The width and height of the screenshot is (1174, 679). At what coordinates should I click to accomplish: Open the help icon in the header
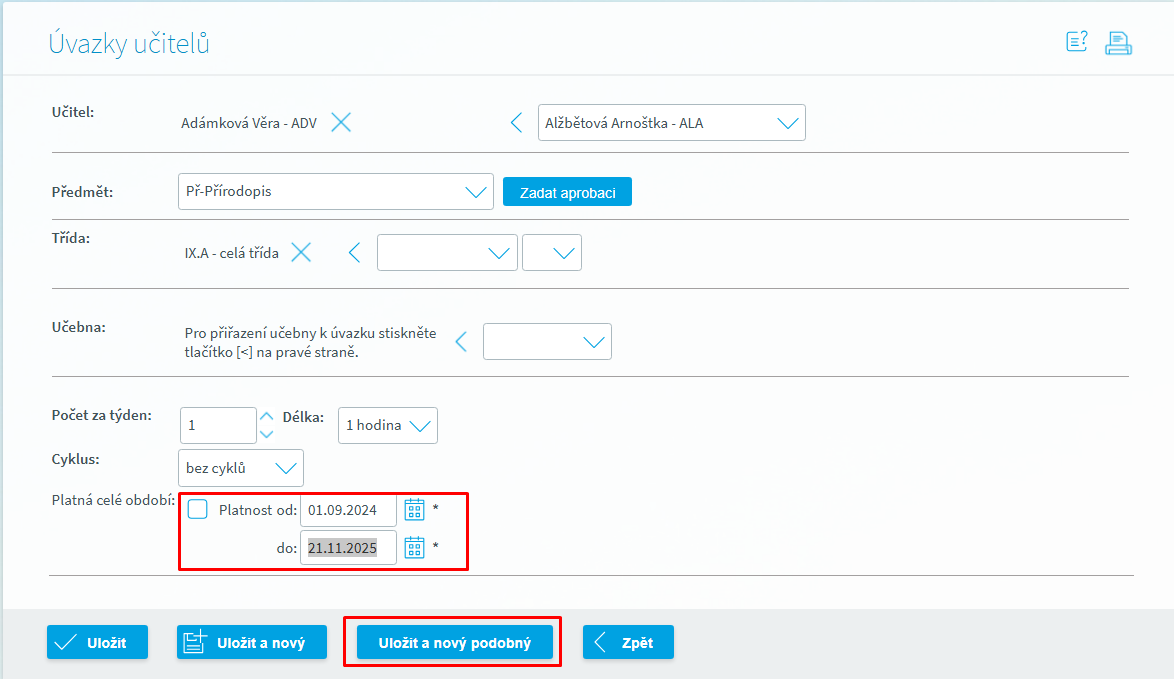[x=1077, y=42]
